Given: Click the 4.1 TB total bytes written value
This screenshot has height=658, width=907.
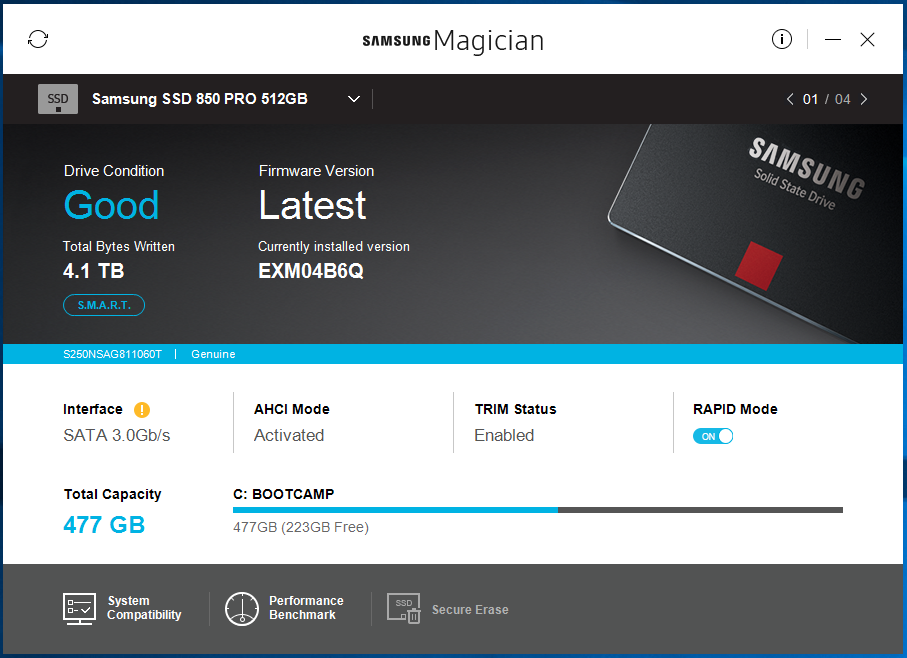Looking at the screenshot, I should coord(93,271).
